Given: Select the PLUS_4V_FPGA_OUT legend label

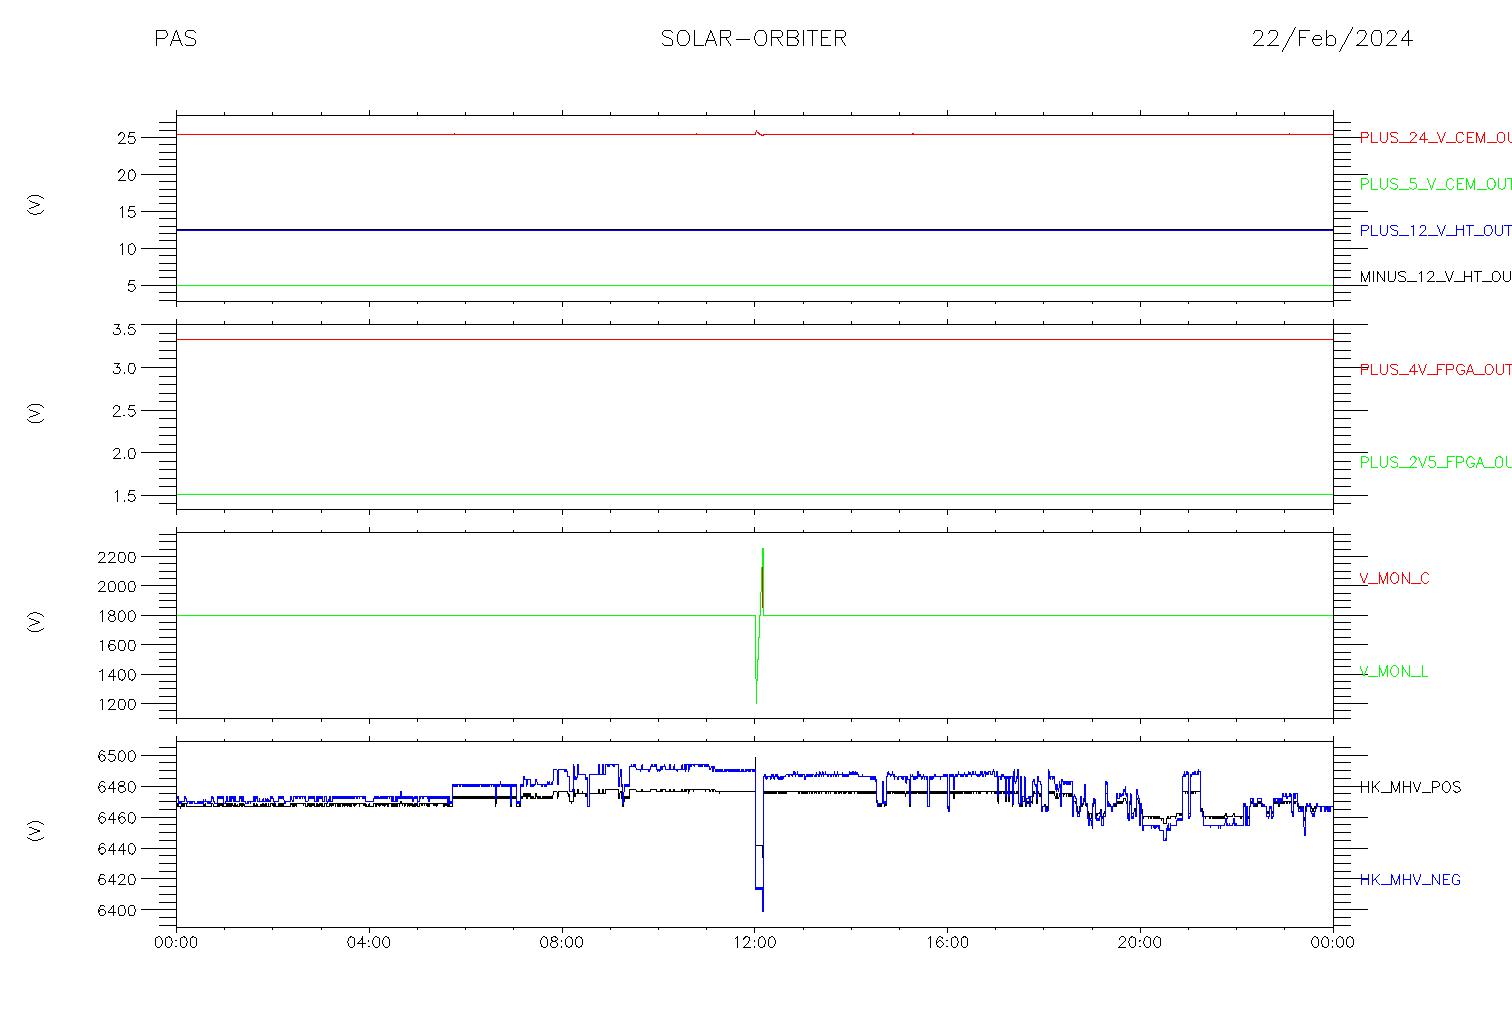Looking at the screenshot, I should coord(1435,369).
